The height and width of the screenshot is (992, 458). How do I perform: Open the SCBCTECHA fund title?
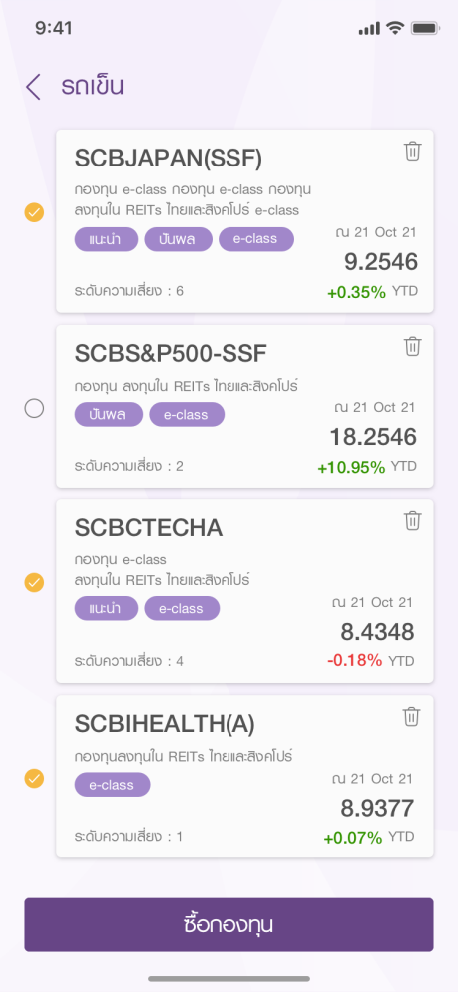point(149,528)
